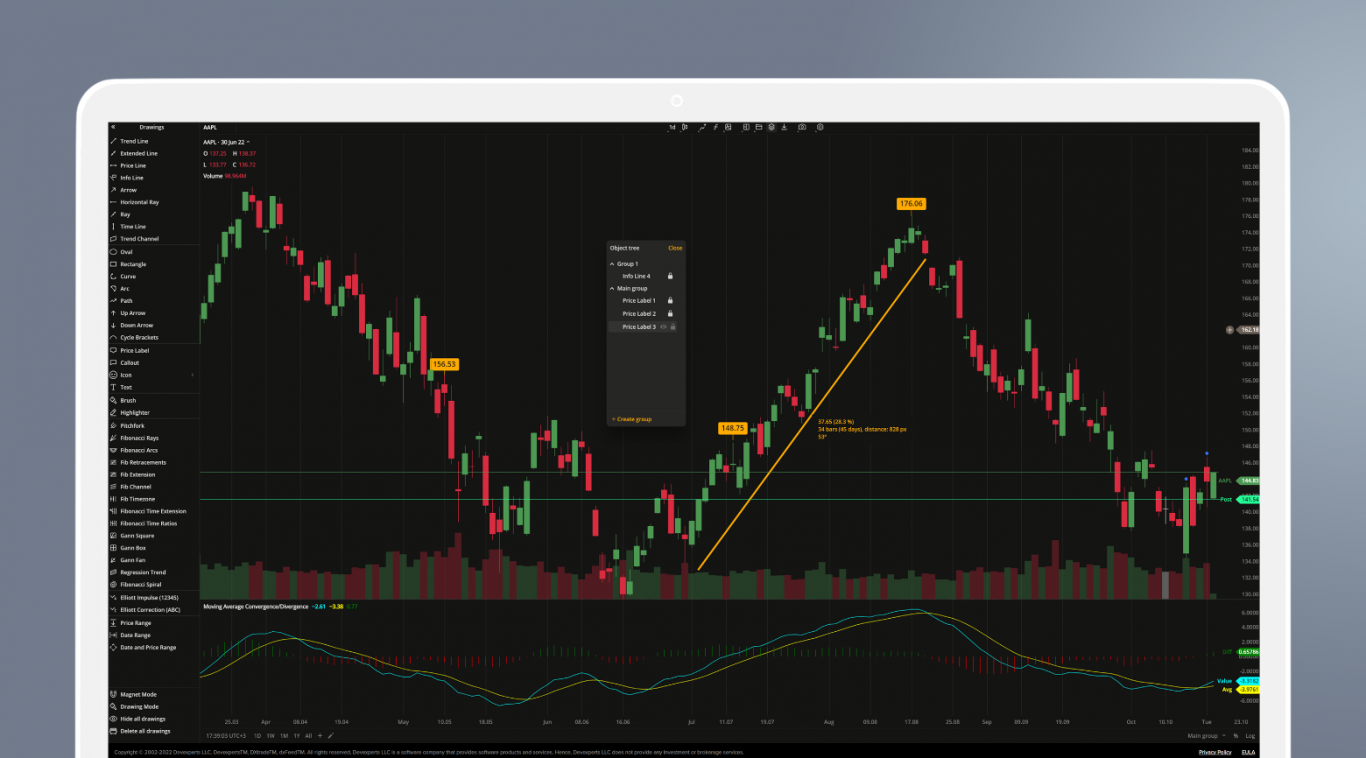1366x758 pixels.
Task: Collapse the Drawings sidebar panel
Action: pyautogui.click(x=113, y=127)
